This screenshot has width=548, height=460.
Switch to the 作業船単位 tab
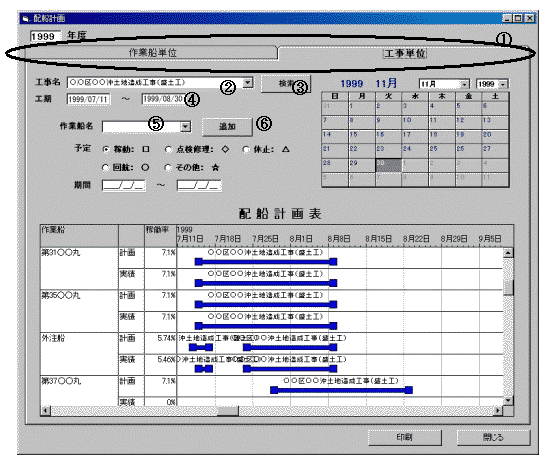(152, 52)
